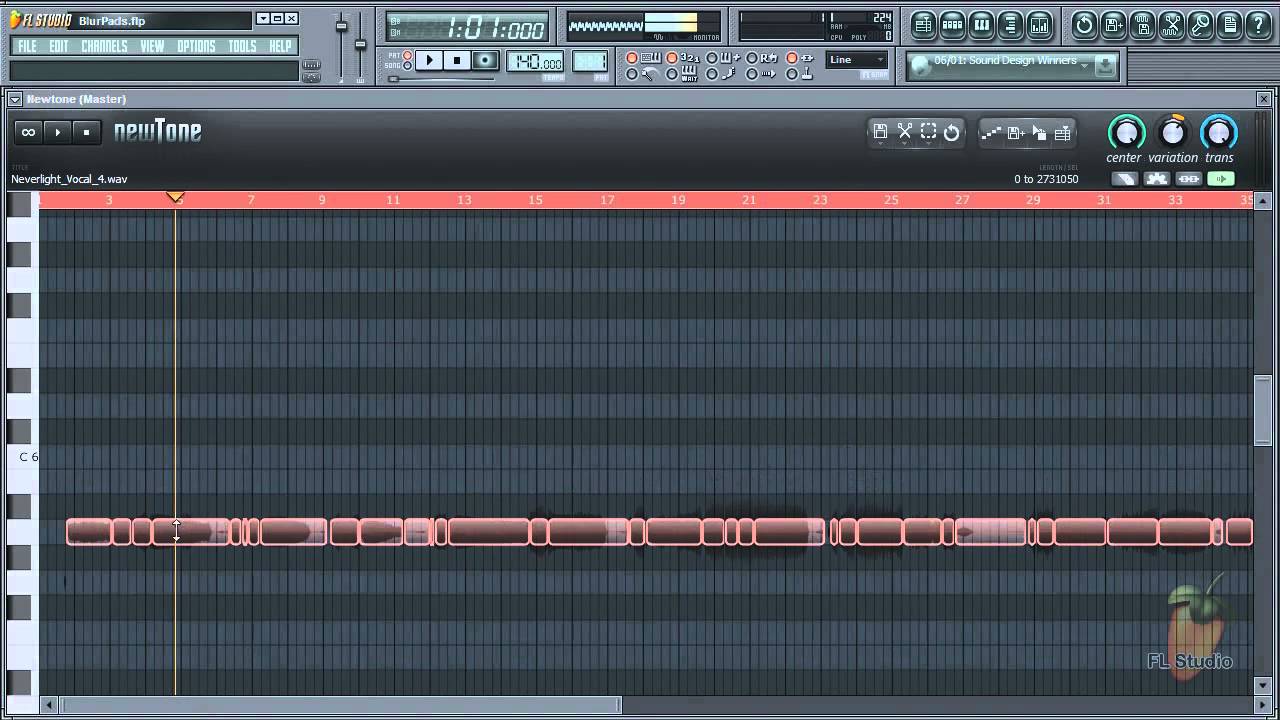The width and height of the screenshot is (1280, 720).
Task: Click NewTone drag sample selection icon
Action: tap(1039, 132)
